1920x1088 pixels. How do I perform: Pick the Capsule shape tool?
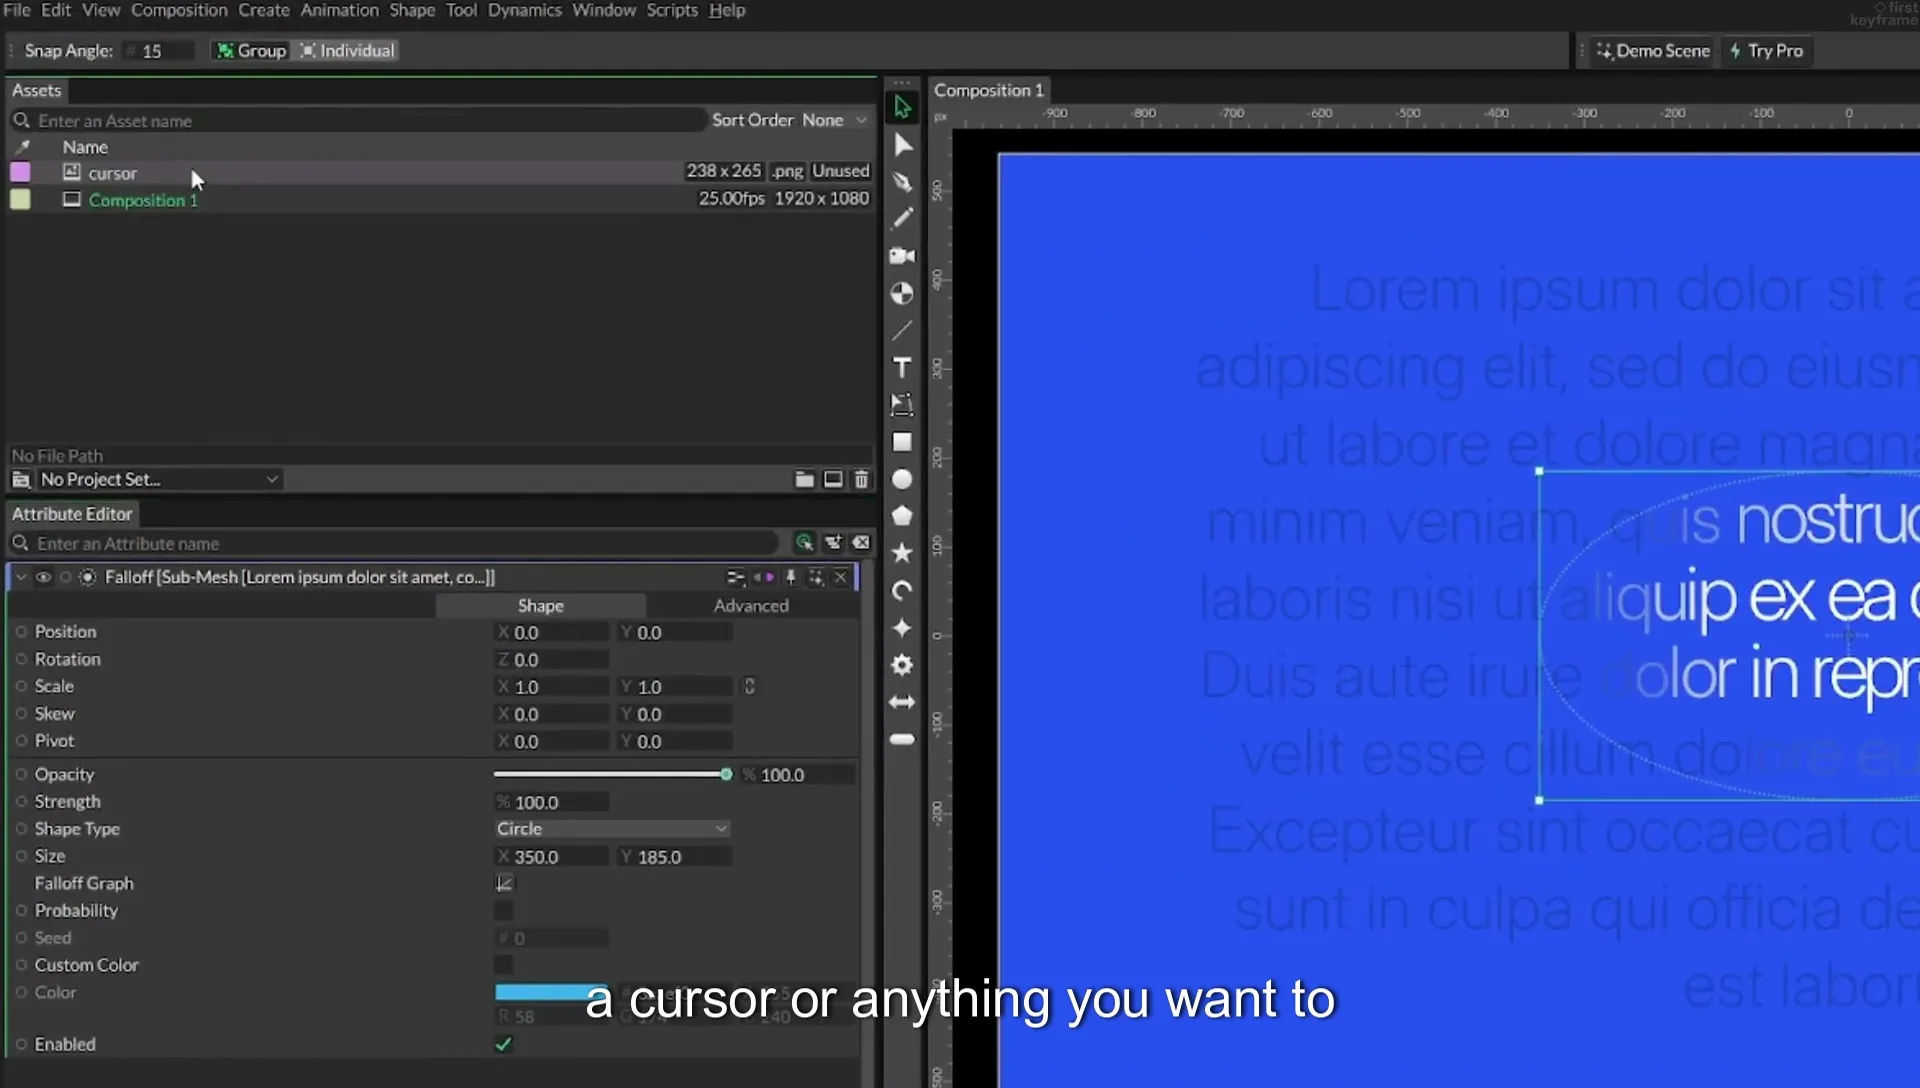[x=902, y=739]
